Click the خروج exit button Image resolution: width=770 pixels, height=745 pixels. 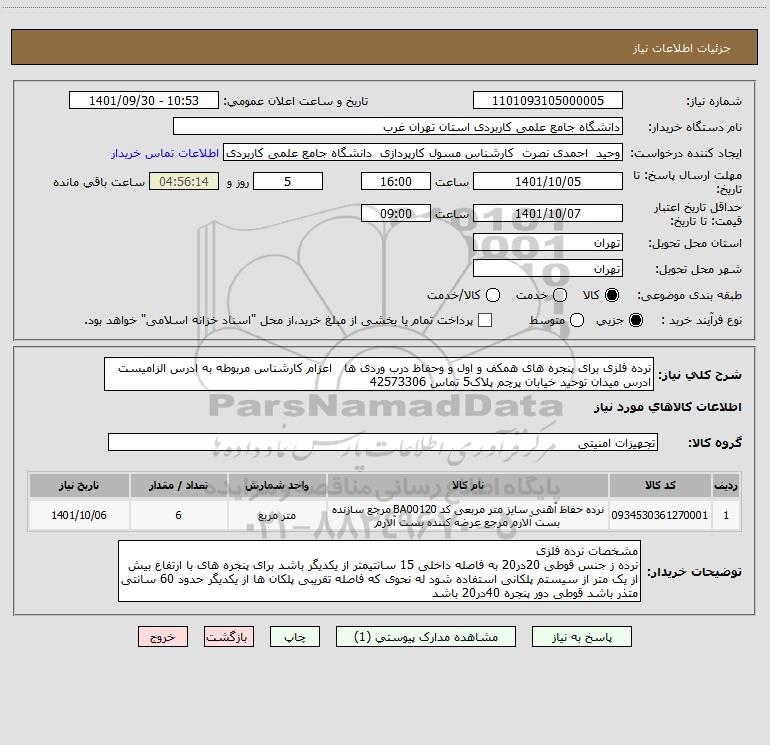(163, 637)
